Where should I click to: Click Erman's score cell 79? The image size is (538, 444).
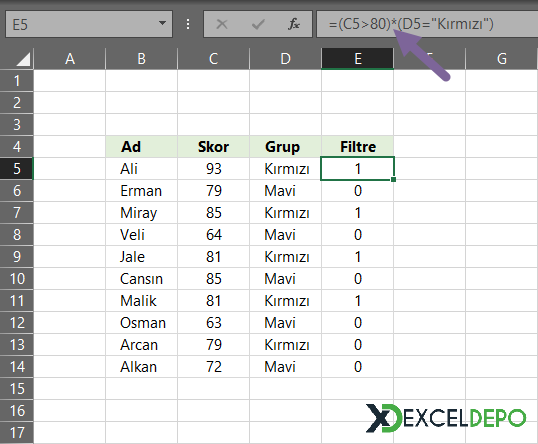pos(213,190)
